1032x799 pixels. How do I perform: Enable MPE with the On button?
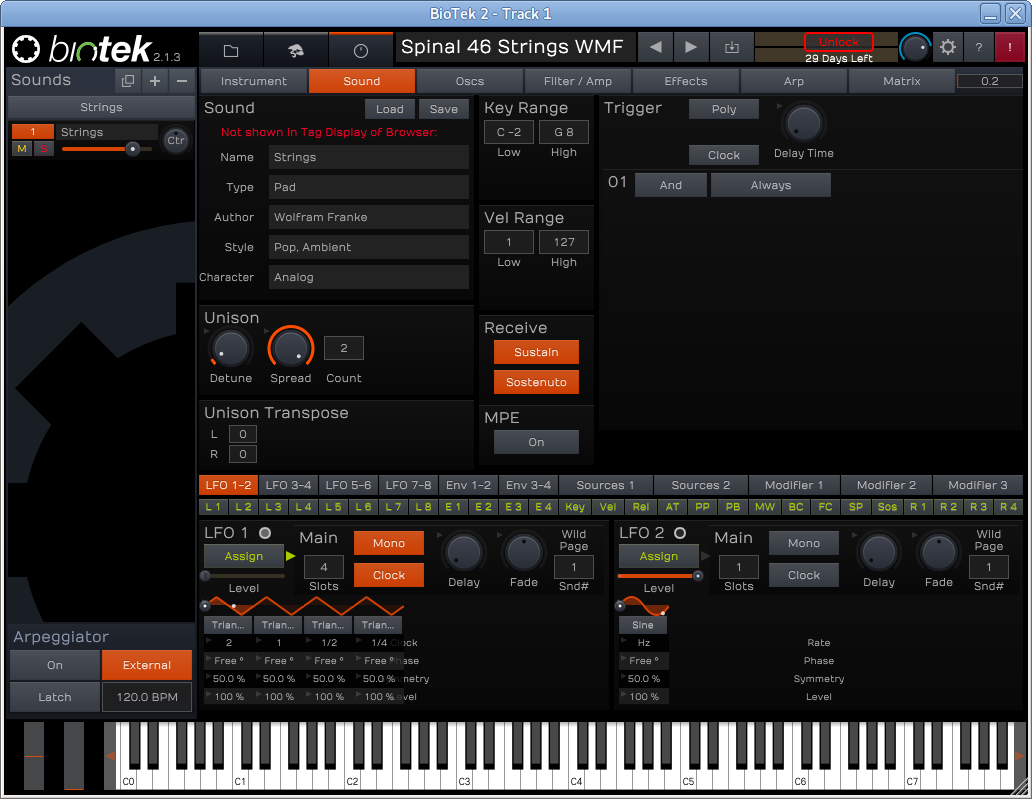[536, 442]
